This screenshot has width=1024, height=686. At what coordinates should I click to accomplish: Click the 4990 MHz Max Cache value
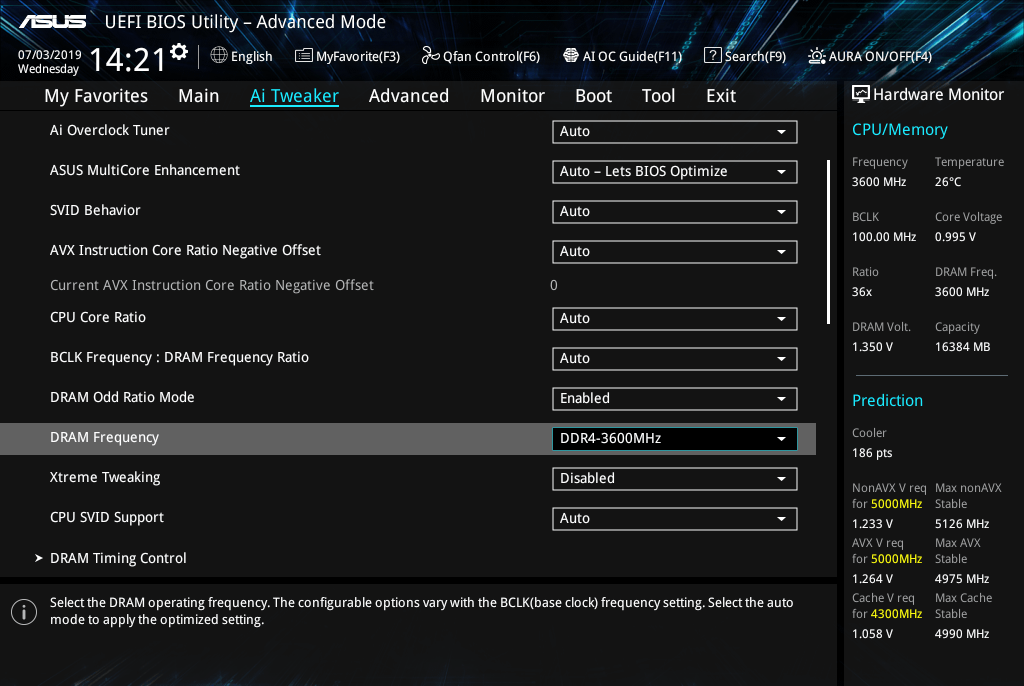[x=962, y=634]
